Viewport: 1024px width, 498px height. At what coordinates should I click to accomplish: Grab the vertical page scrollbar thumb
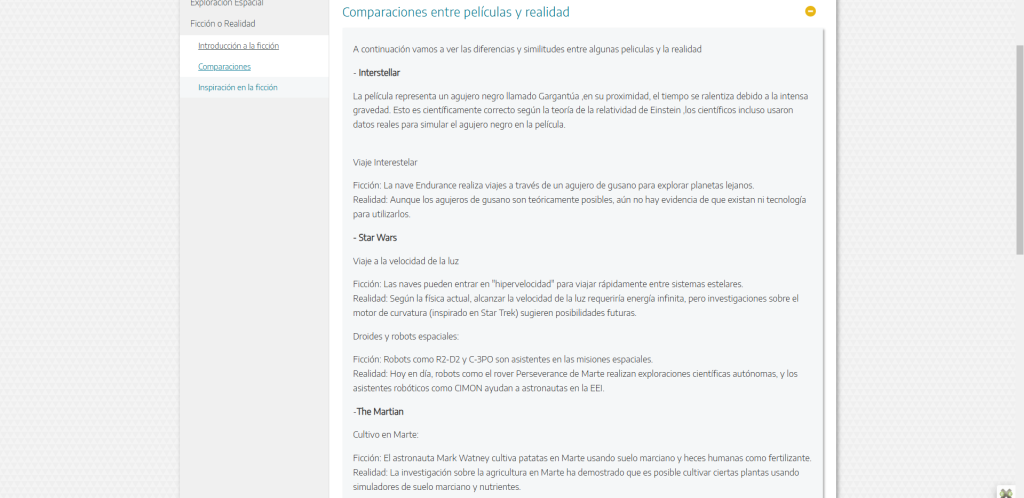click(1019, 149)
